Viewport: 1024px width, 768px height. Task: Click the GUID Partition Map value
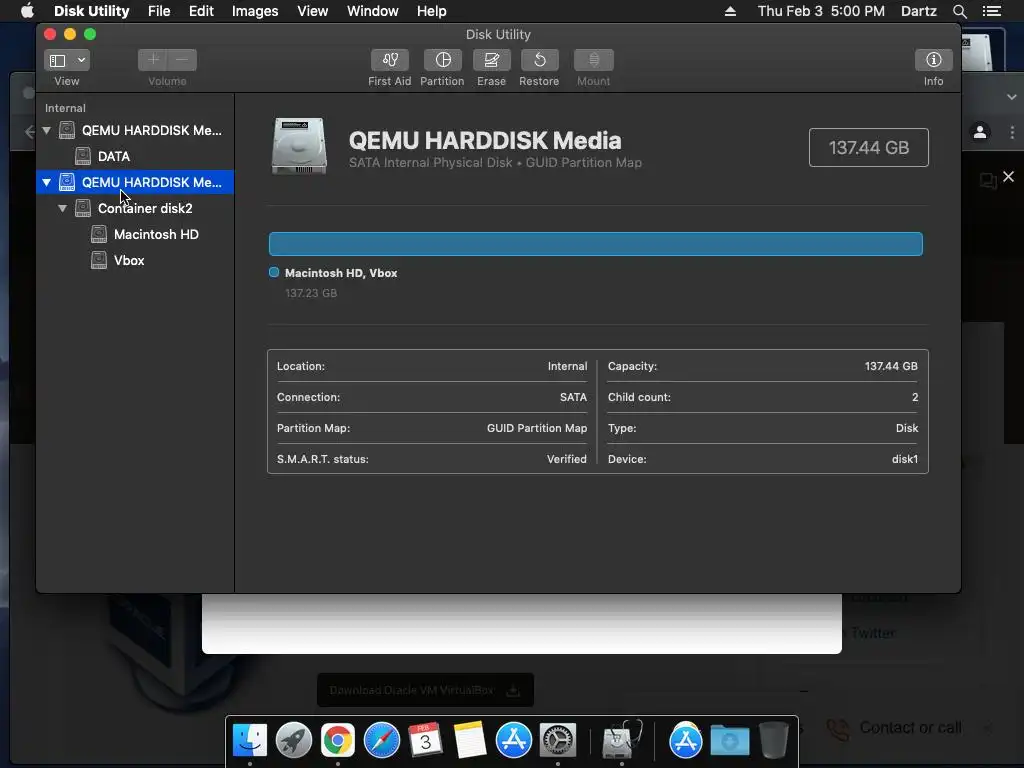pos(537,428)
